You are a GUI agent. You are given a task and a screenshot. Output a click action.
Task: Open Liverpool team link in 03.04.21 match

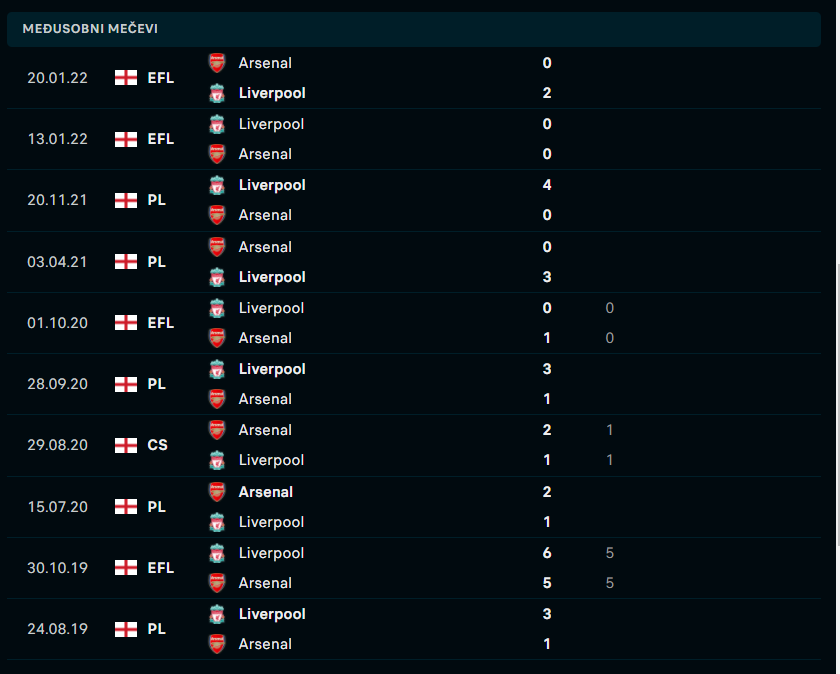pos(272,277)
